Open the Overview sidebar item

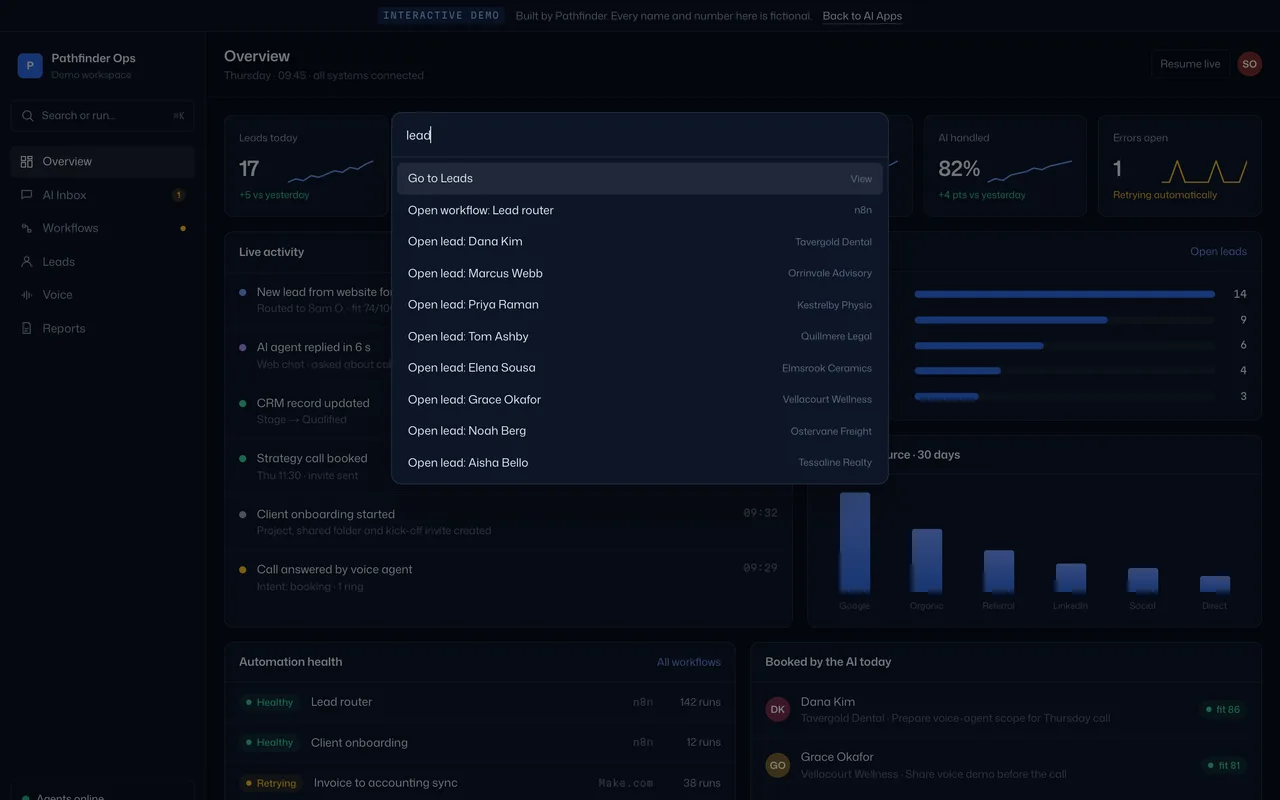[103, 162]
